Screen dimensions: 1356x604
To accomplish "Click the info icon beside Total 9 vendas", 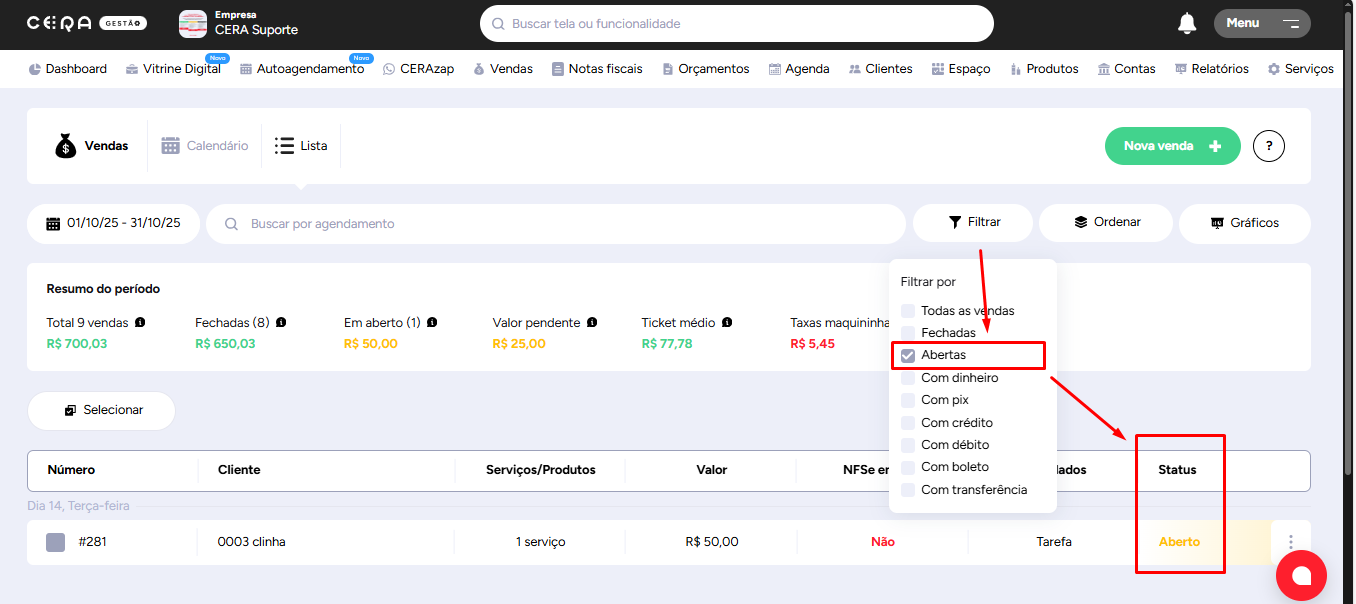I will [x=140, y=323].
